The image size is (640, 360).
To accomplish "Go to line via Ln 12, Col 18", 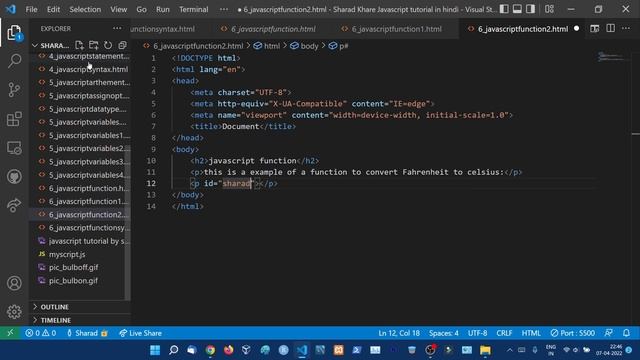I will pyautogui.click(x=399, y=333).
